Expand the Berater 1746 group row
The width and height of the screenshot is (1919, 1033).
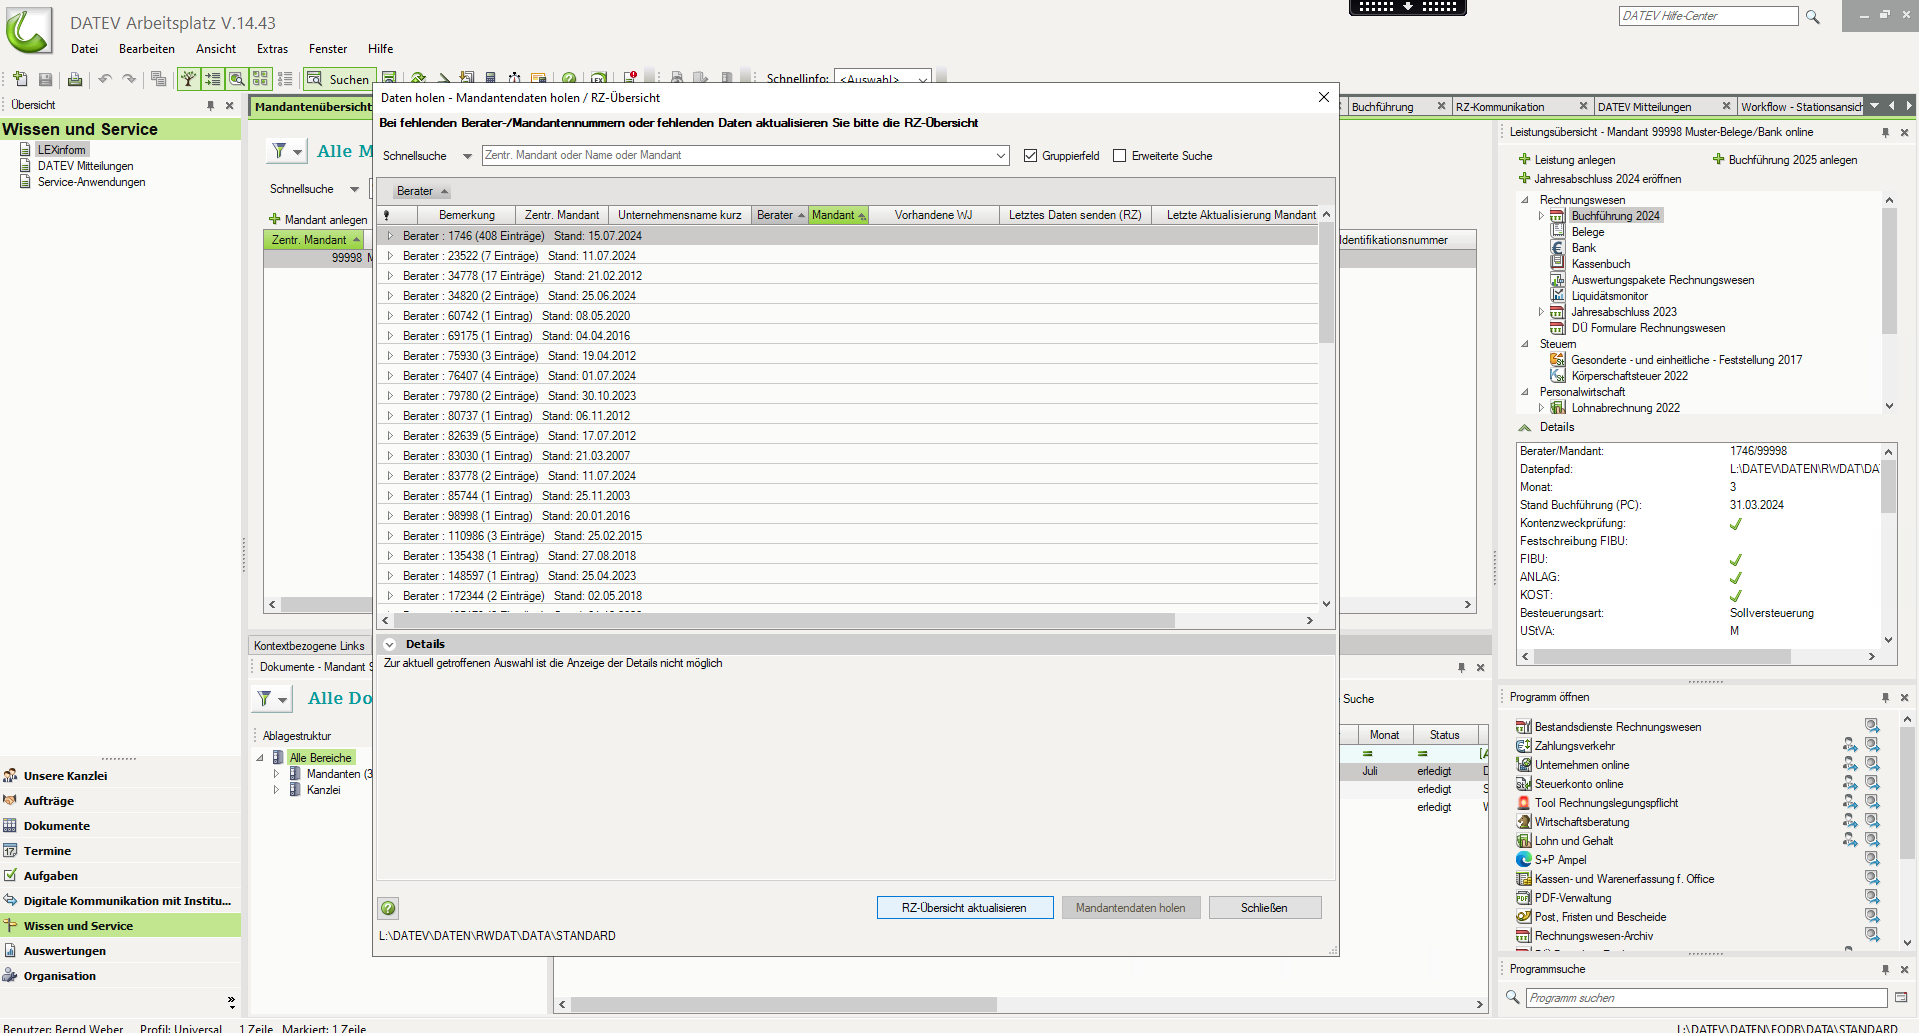[x=390, y=236]
